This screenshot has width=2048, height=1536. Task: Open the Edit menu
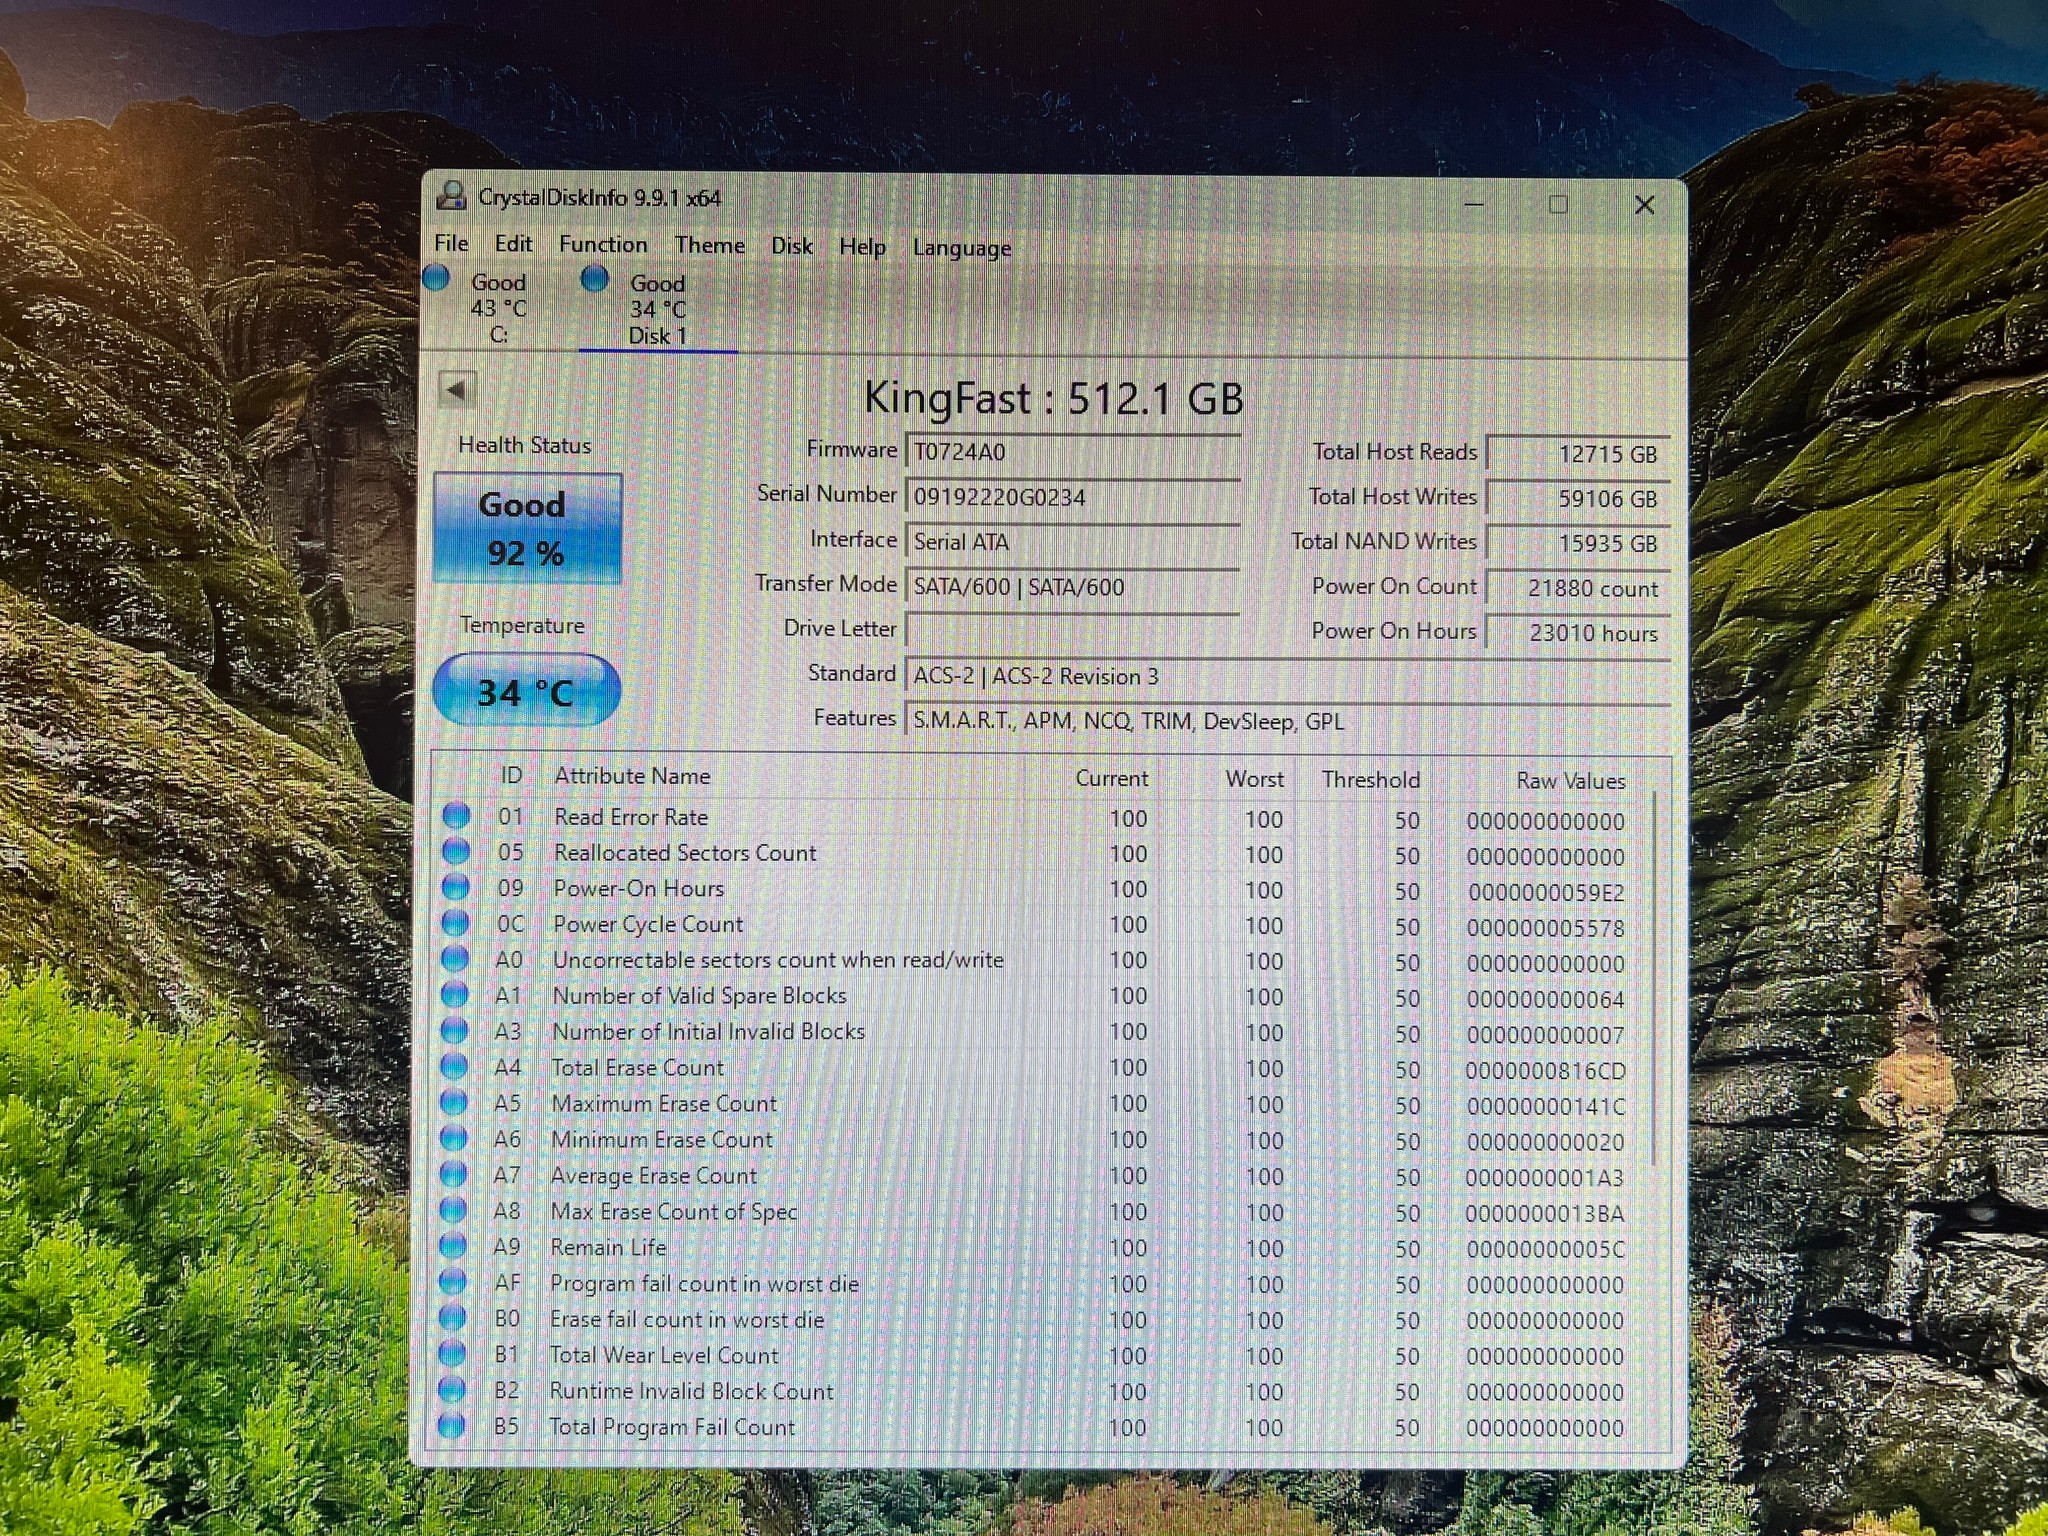pos(513,243)
